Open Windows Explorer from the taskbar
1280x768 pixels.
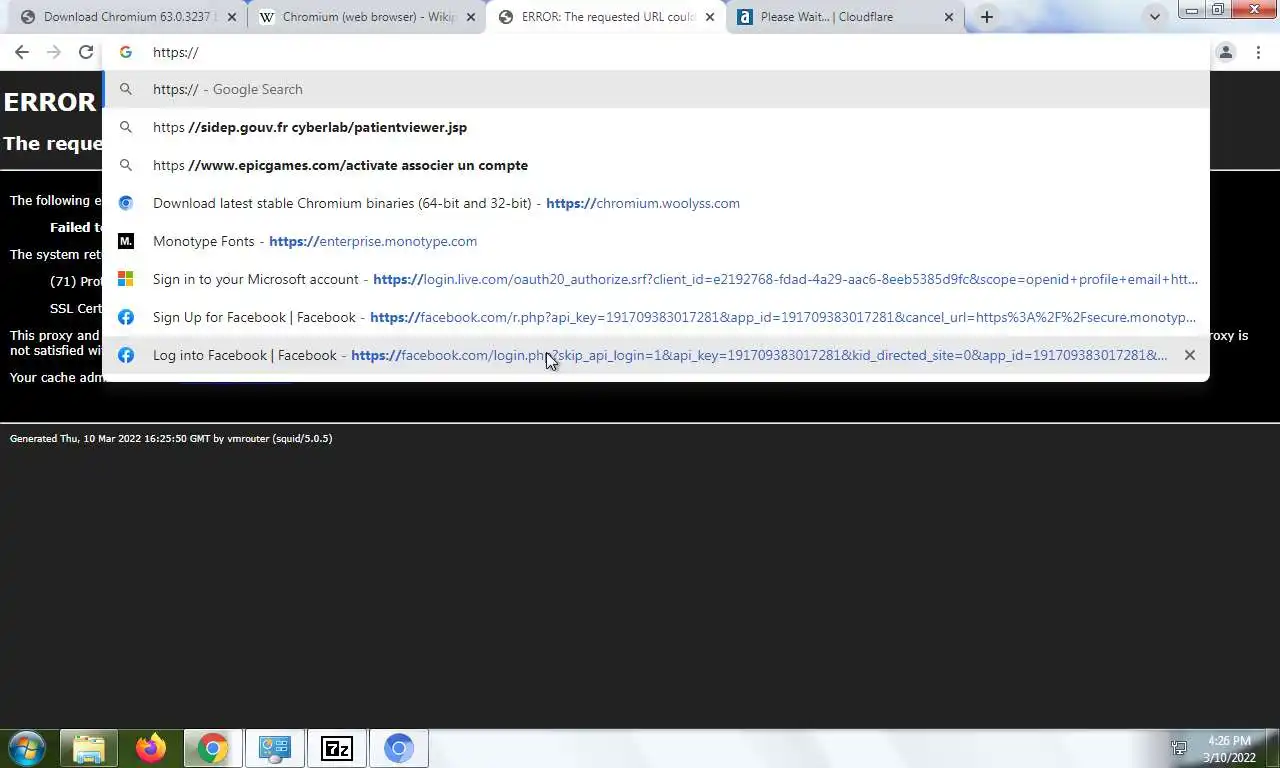(89, 748)
